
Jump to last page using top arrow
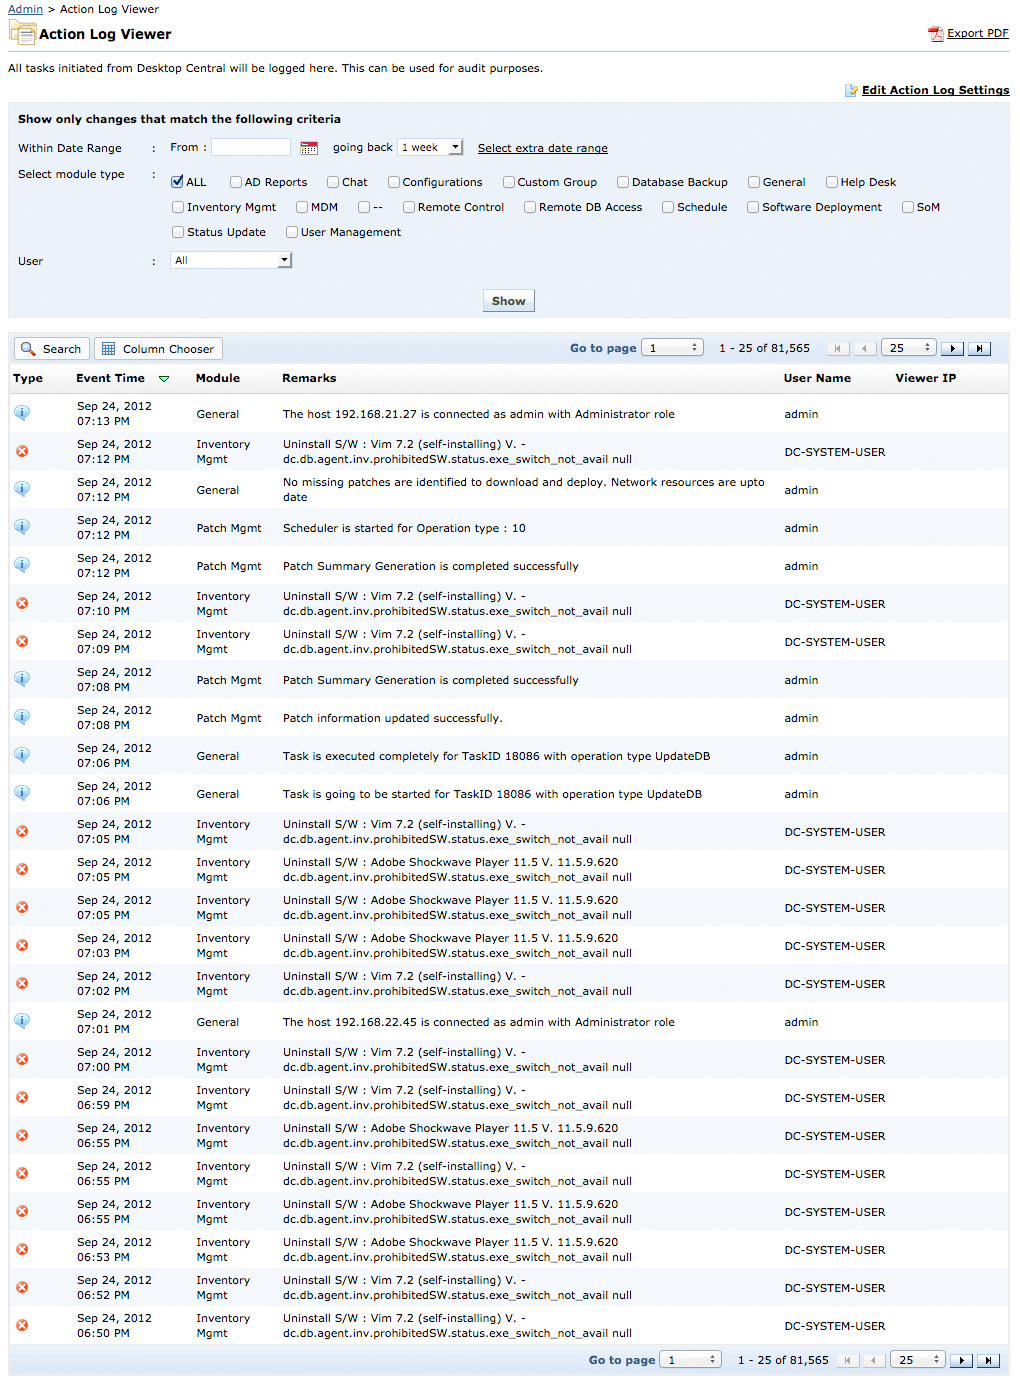pyautogui.click(x=980, y=349)
